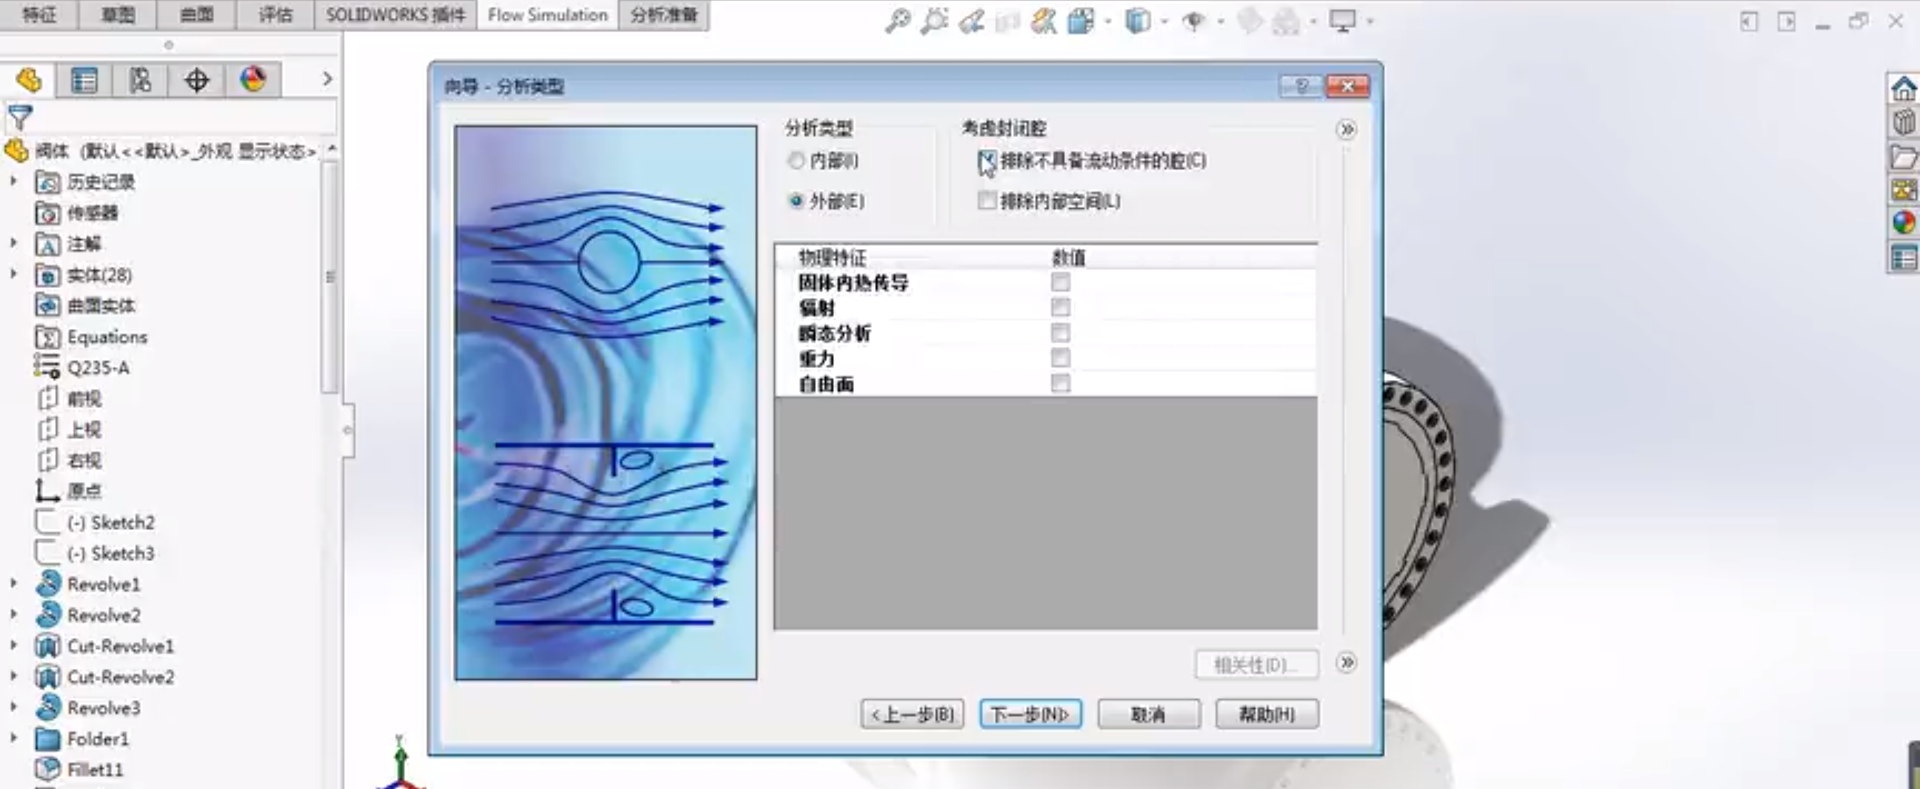Viewport: 1920px width, 789px height.
Task: Expand the Folder1 tree node
Action: [x=14, y=738]
